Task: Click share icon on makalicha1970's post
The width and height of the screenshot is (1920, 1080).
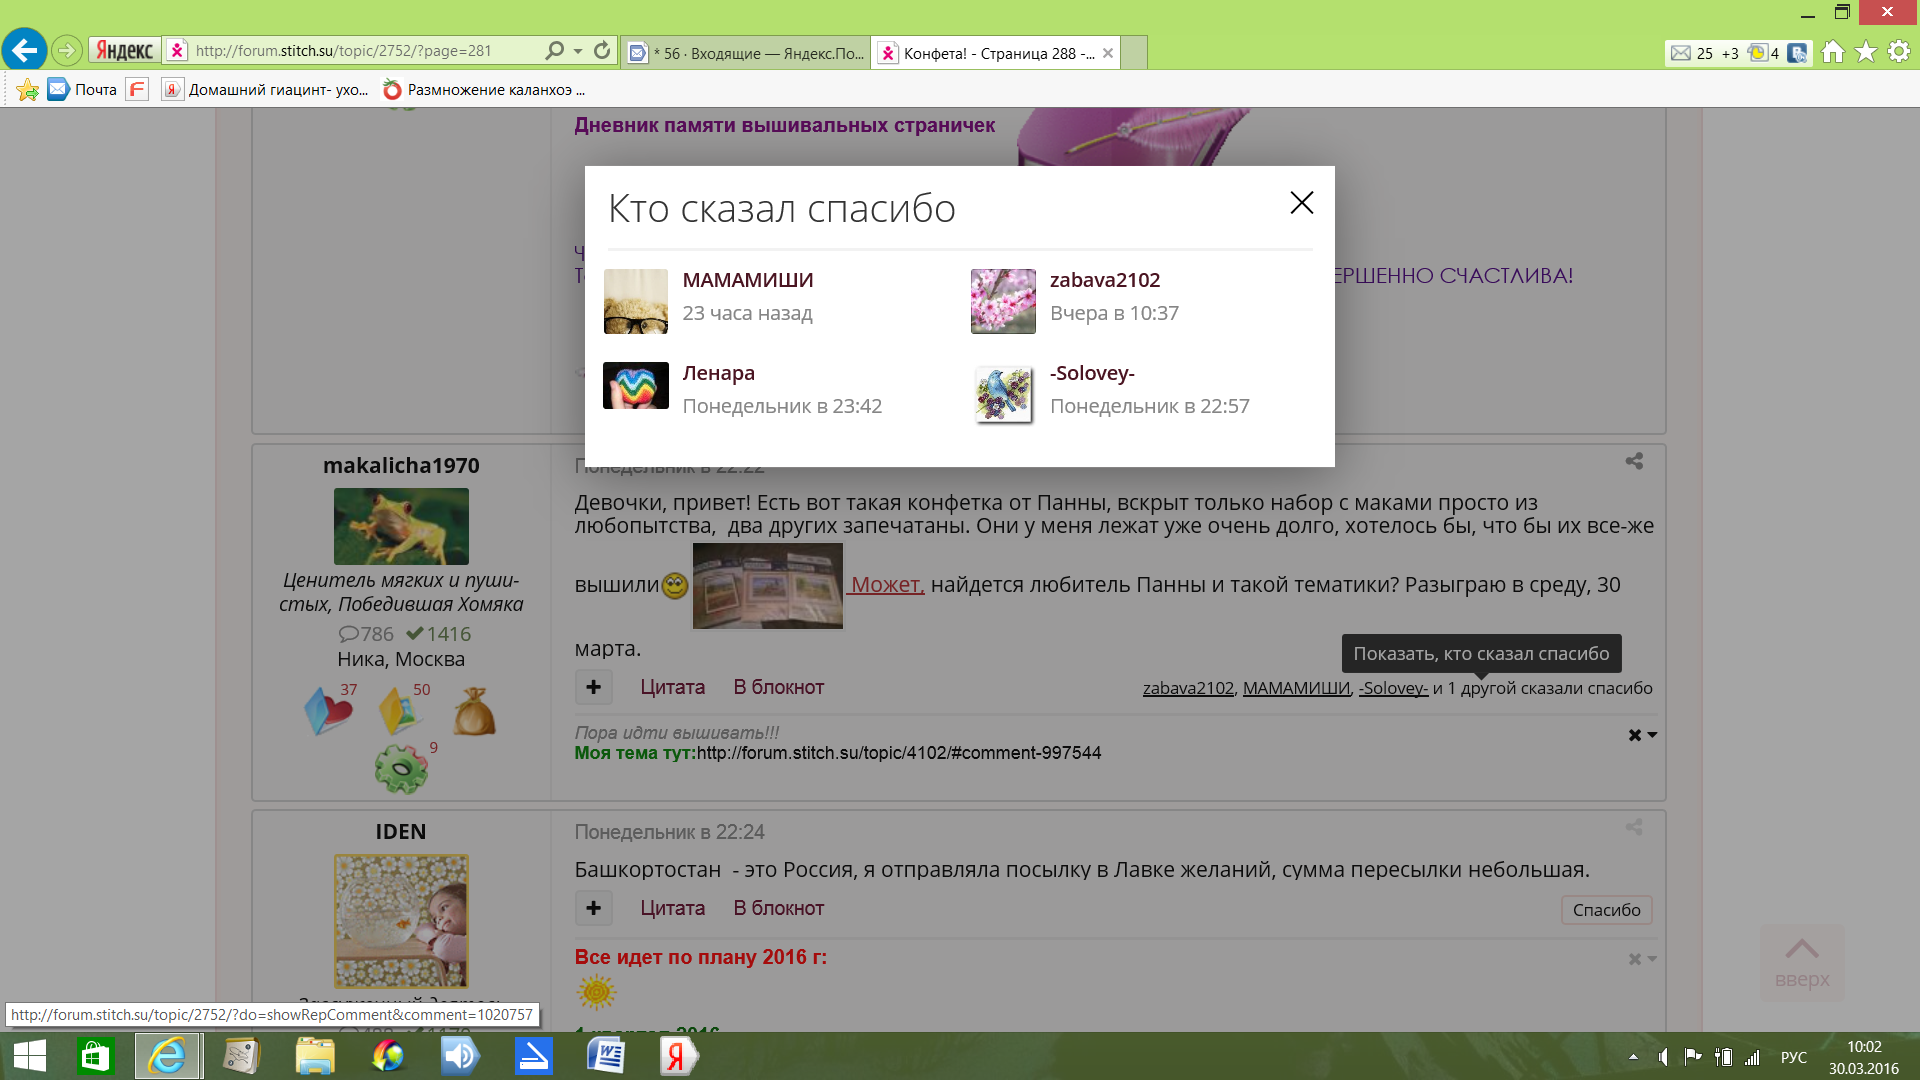Action: pos(1634,461)
